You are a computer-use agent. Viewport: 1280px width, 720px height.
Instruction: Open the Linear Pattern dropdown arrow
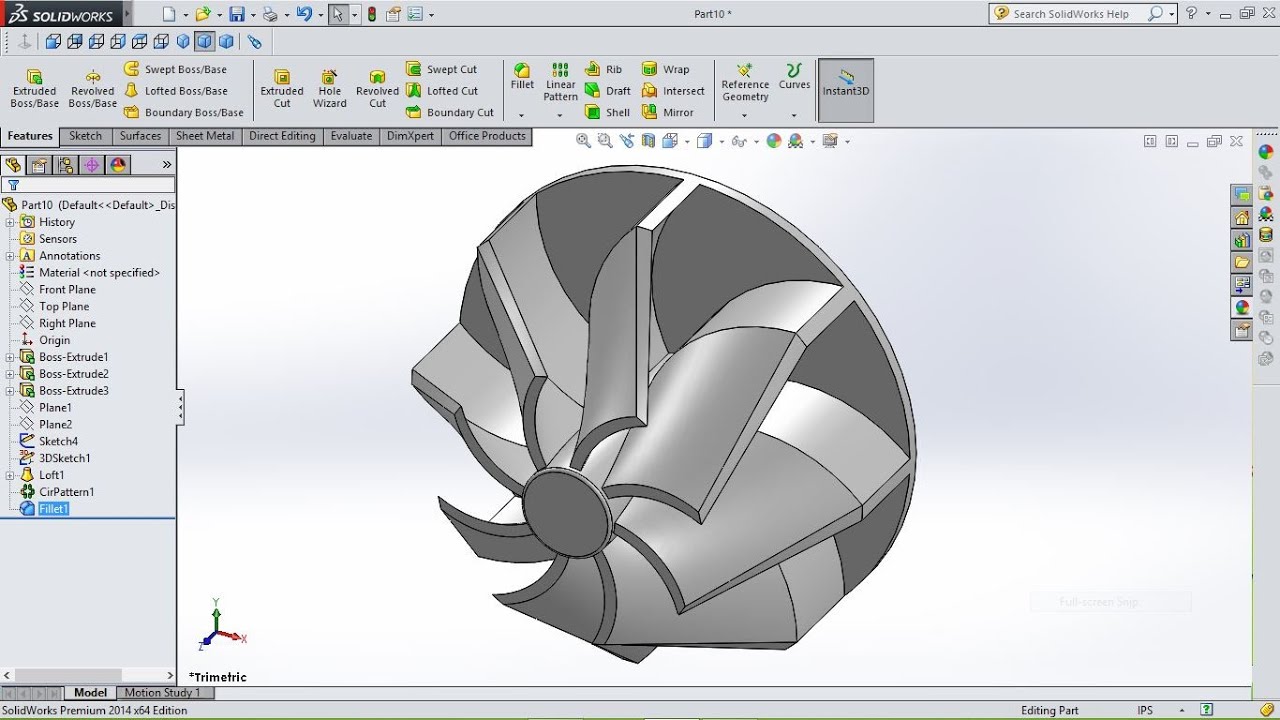pos(560,115)
